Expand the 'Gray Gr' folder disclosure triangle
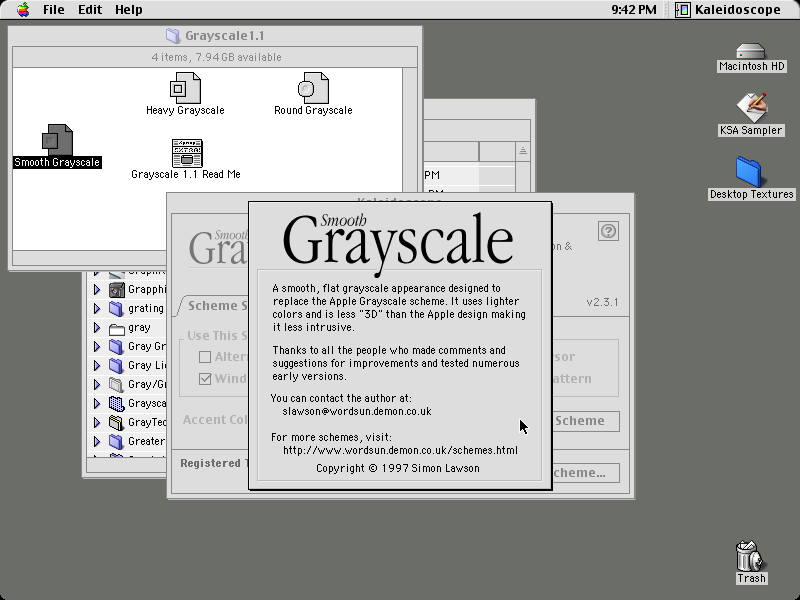This screenshot has height=600, width=800. coord(97,347)
